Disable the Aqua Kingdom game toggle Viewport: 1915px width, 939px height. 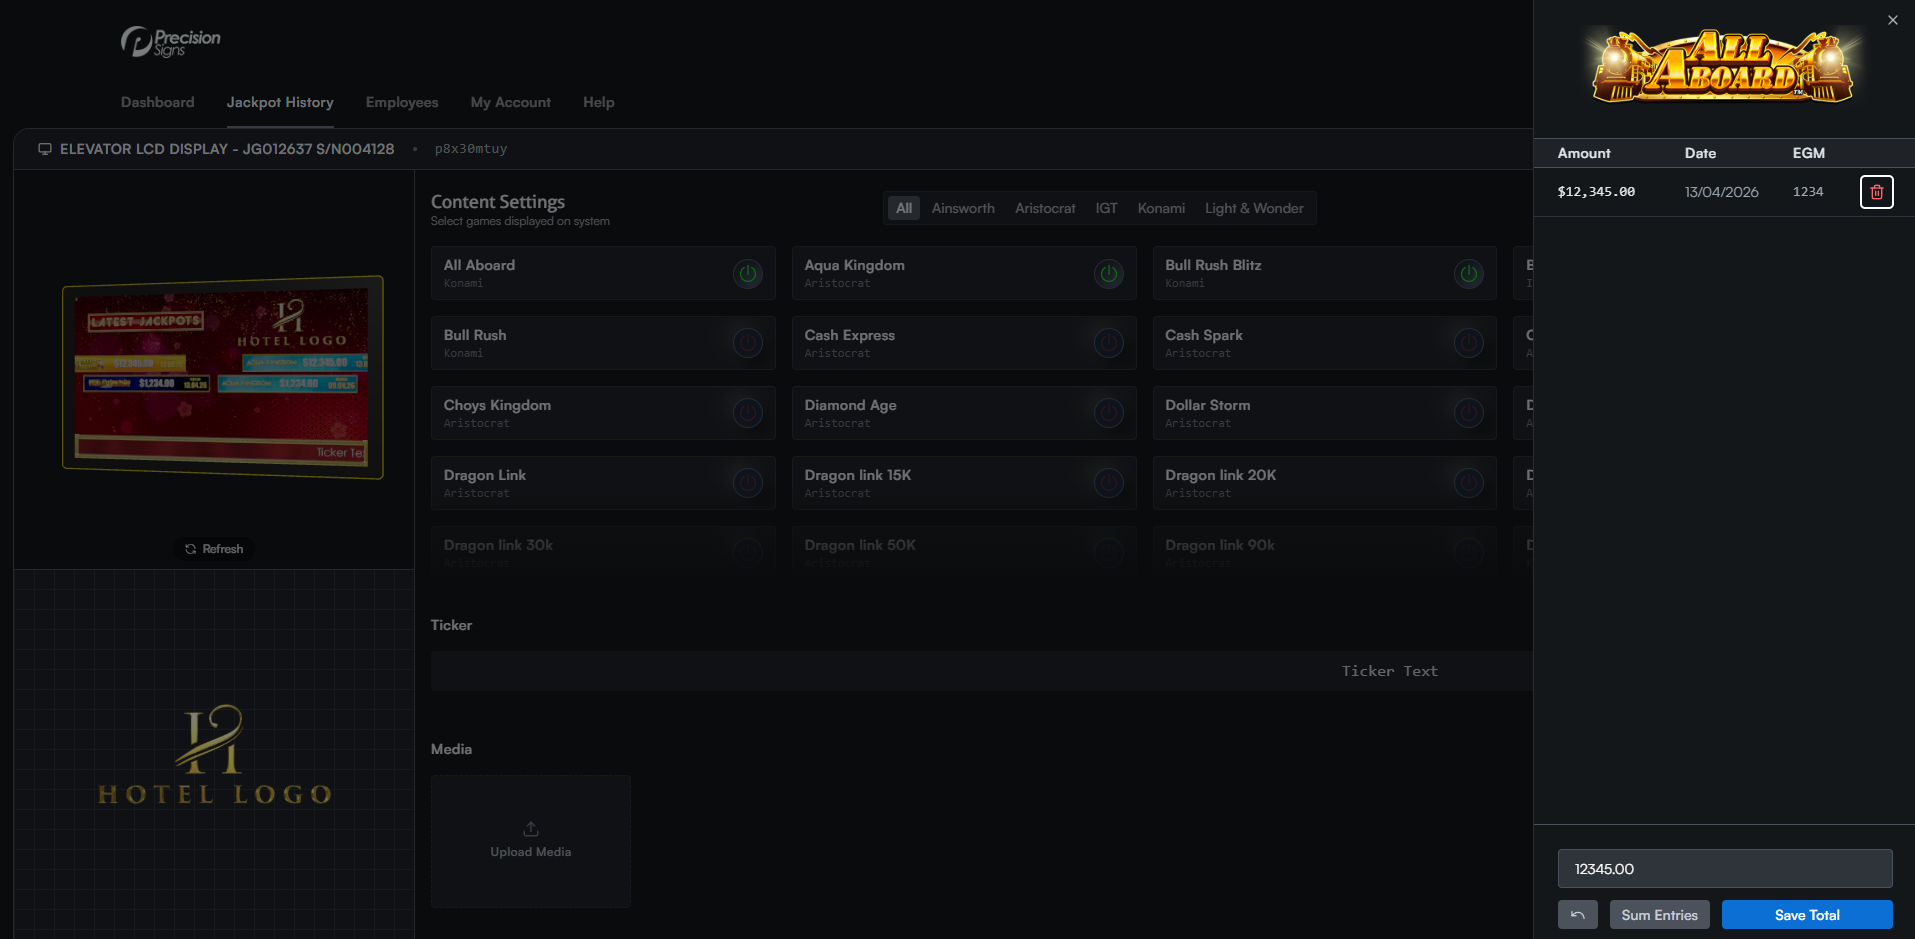[1108, 273]
